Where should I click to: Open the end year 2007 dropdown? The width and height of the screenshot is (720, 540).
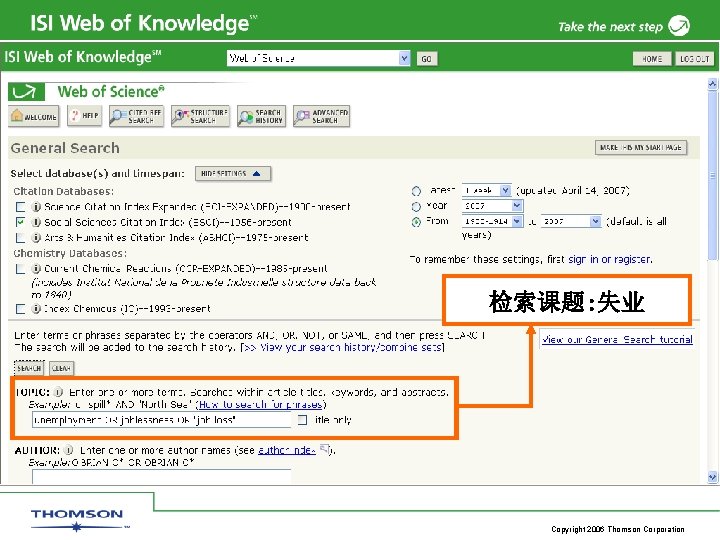click(x=571, y=221)
